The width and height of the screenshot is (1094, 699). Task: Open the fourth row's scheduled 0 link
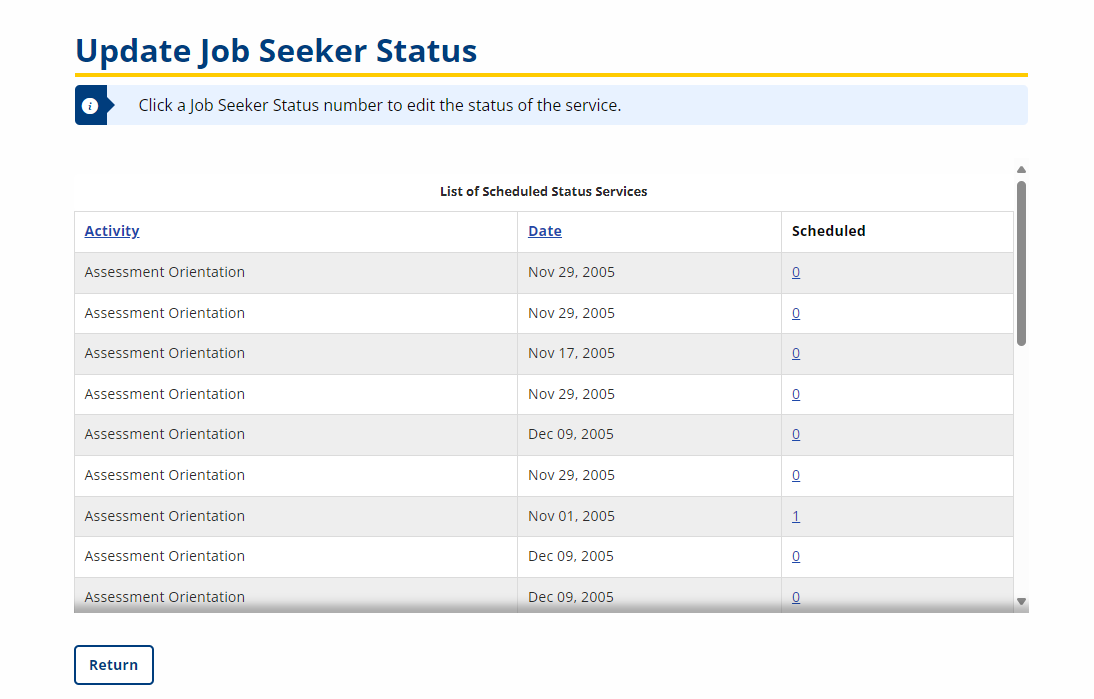[x=796, y=394]
